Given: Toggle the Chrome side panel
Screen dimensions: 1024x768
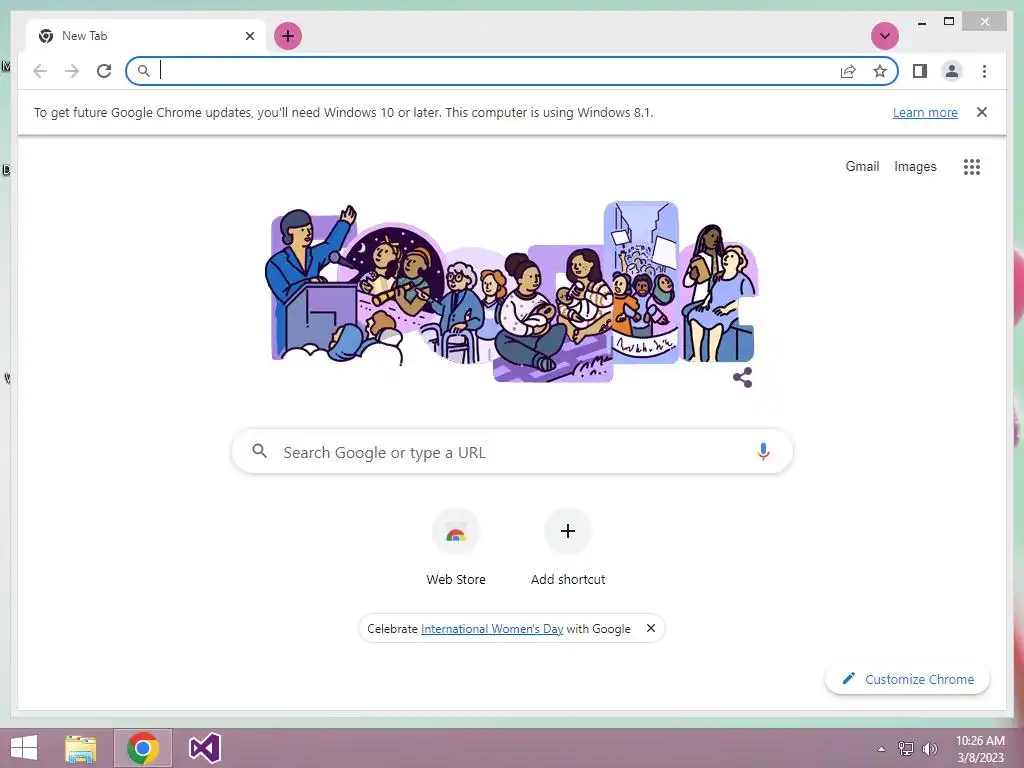Looking at the screenshot, I should [920, 71].
